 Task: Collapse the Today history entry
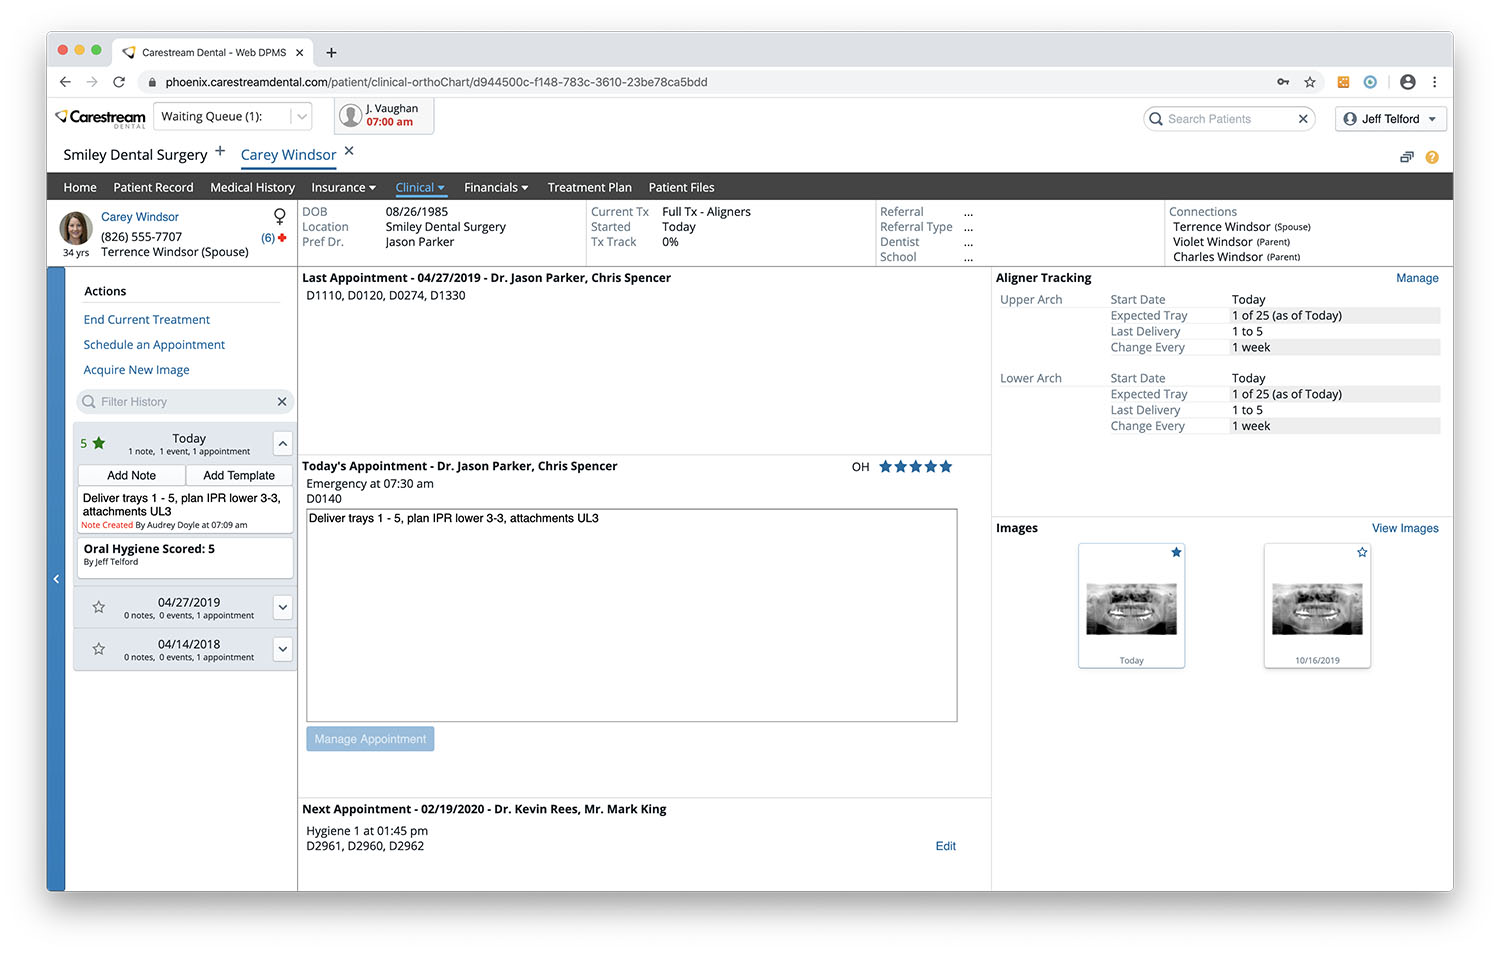[283, 443]
